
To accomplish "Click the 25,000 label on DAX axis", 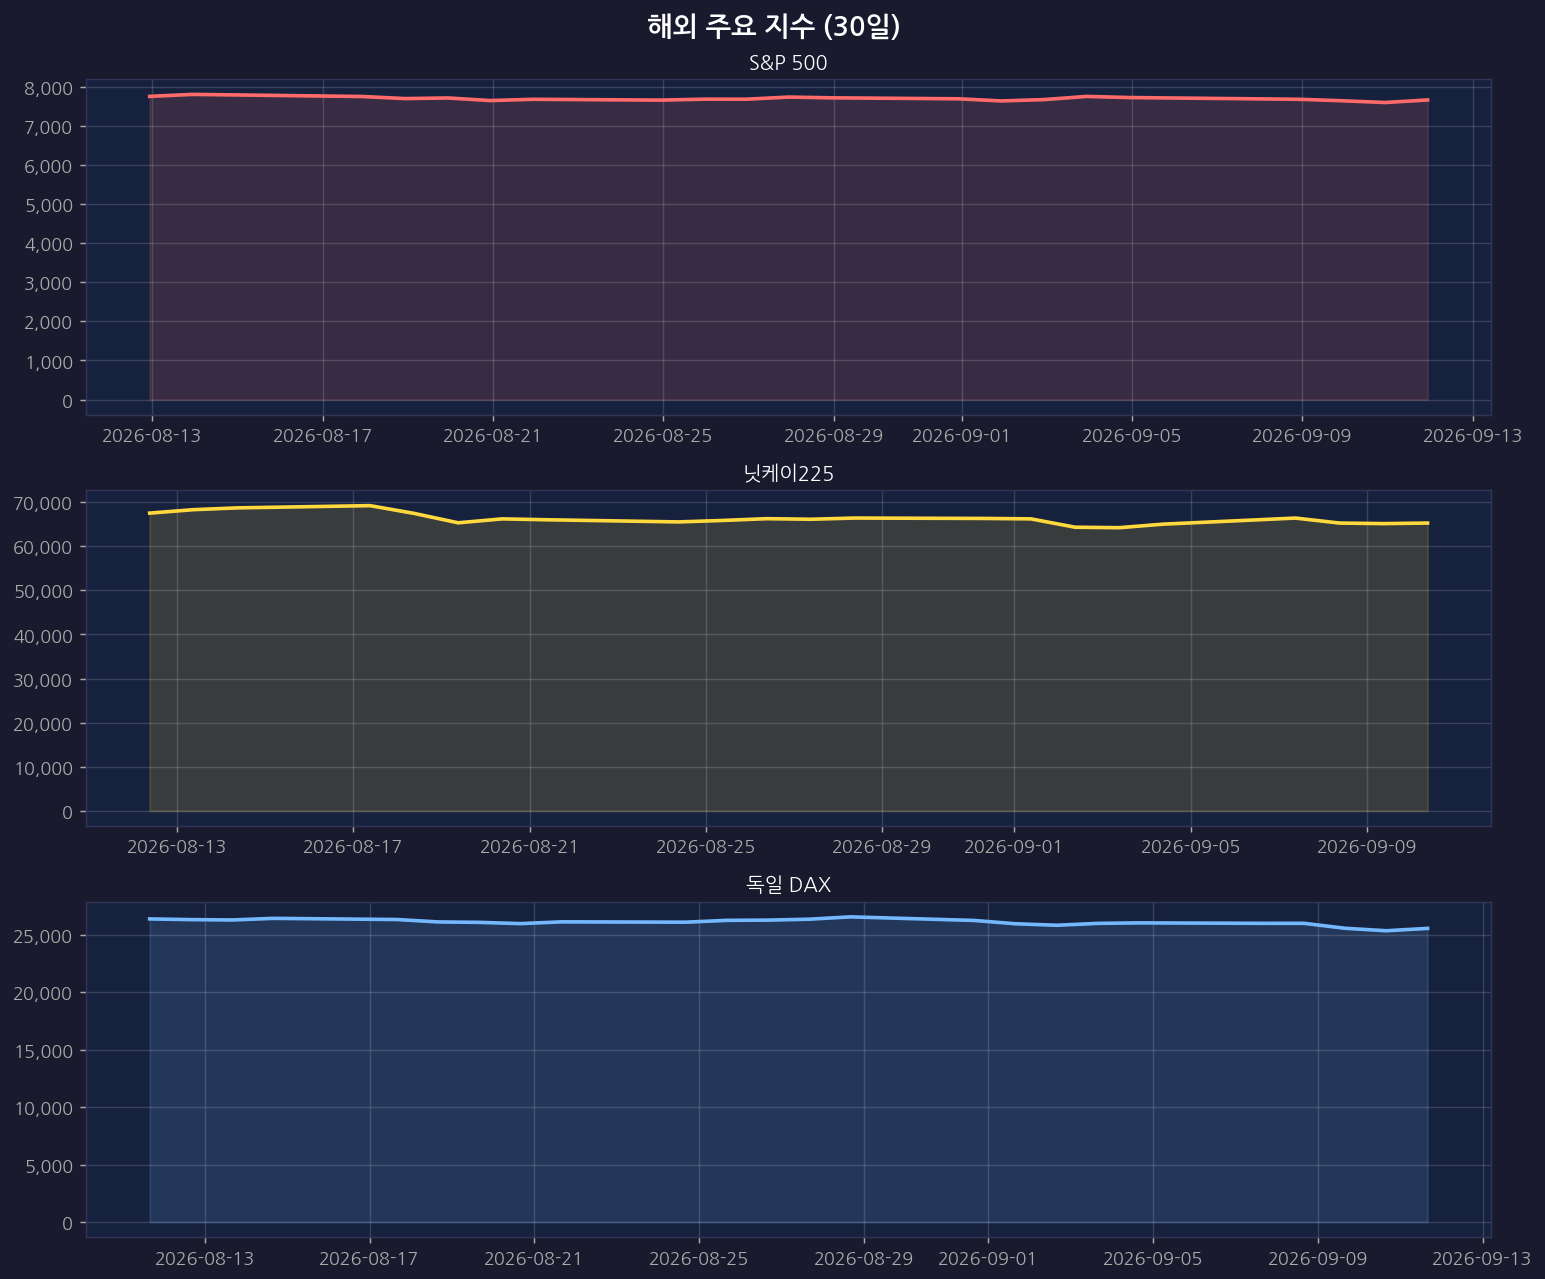I will point(44,936).
